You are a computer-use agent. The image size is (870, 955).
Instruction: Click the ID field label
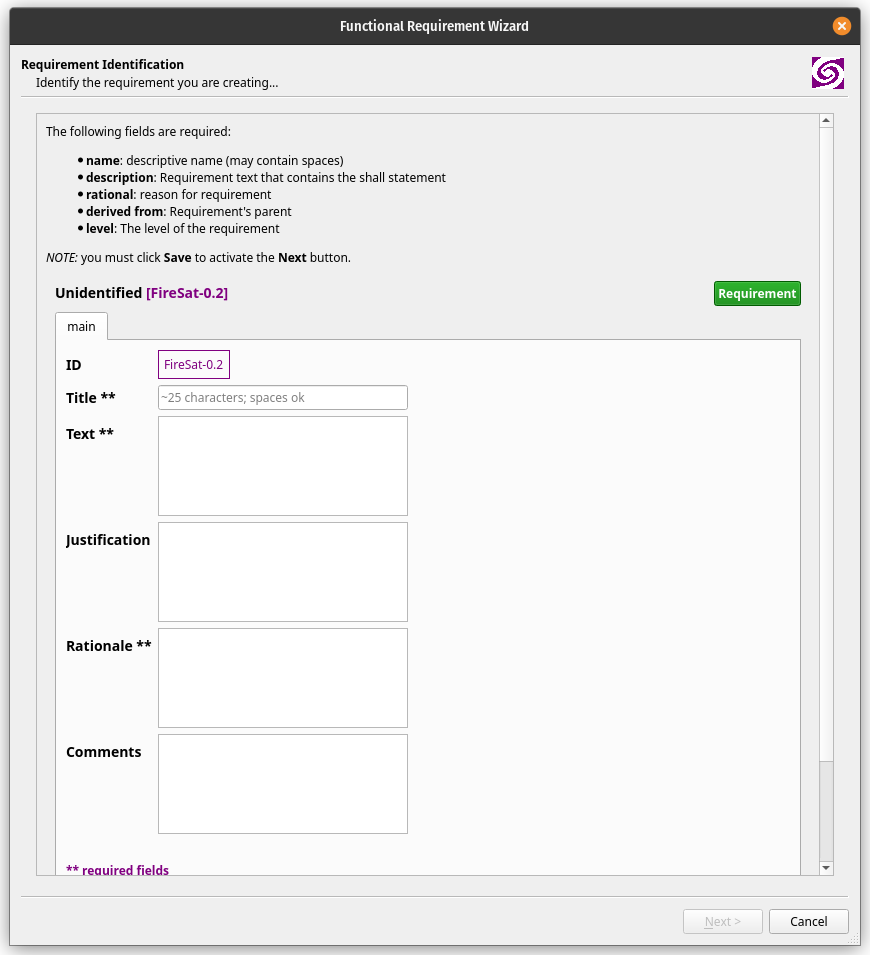coord(74,365)
